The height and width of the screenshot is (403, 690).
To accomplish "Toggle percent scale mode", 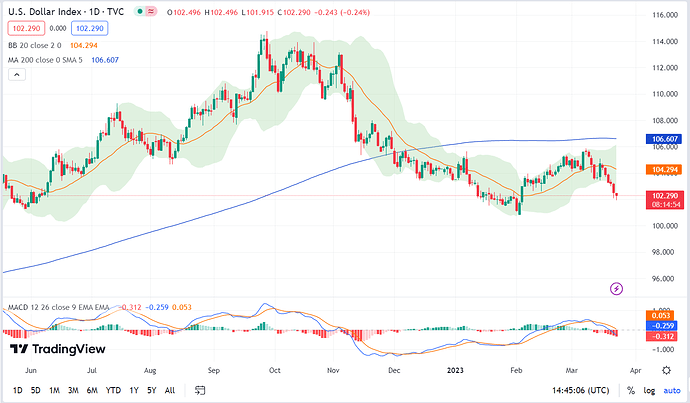I will (631, 390).
